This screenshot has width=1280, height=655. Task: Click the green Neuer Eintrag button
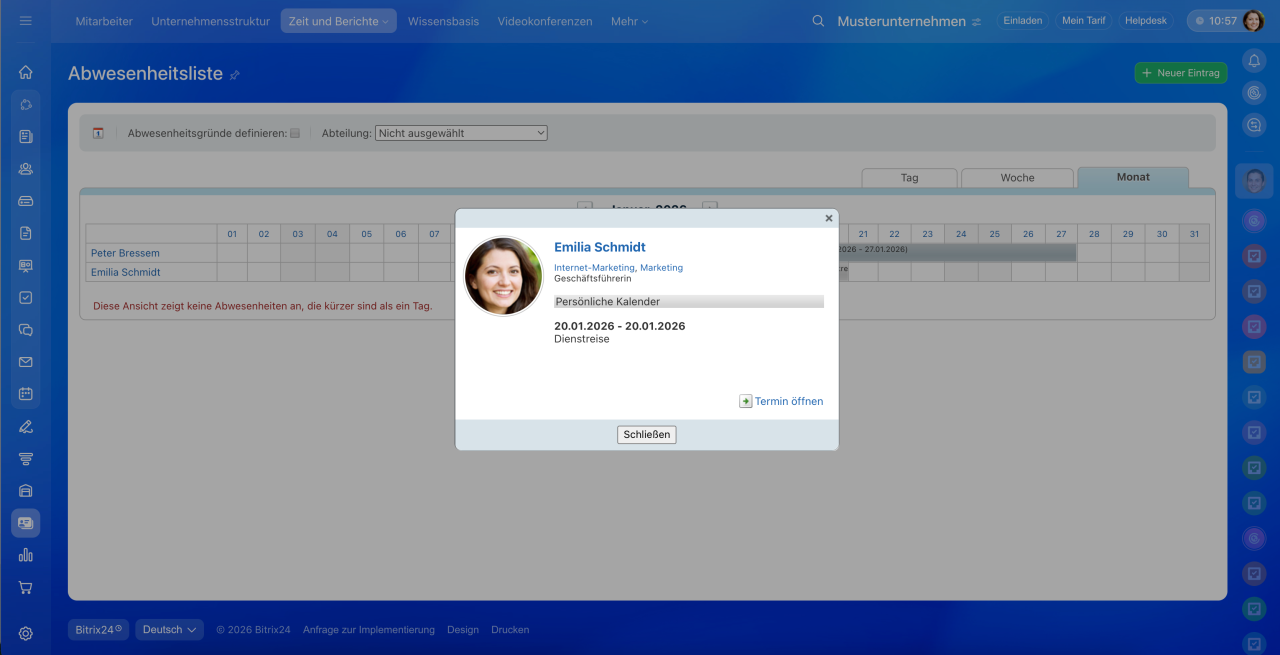[1180, 73]
